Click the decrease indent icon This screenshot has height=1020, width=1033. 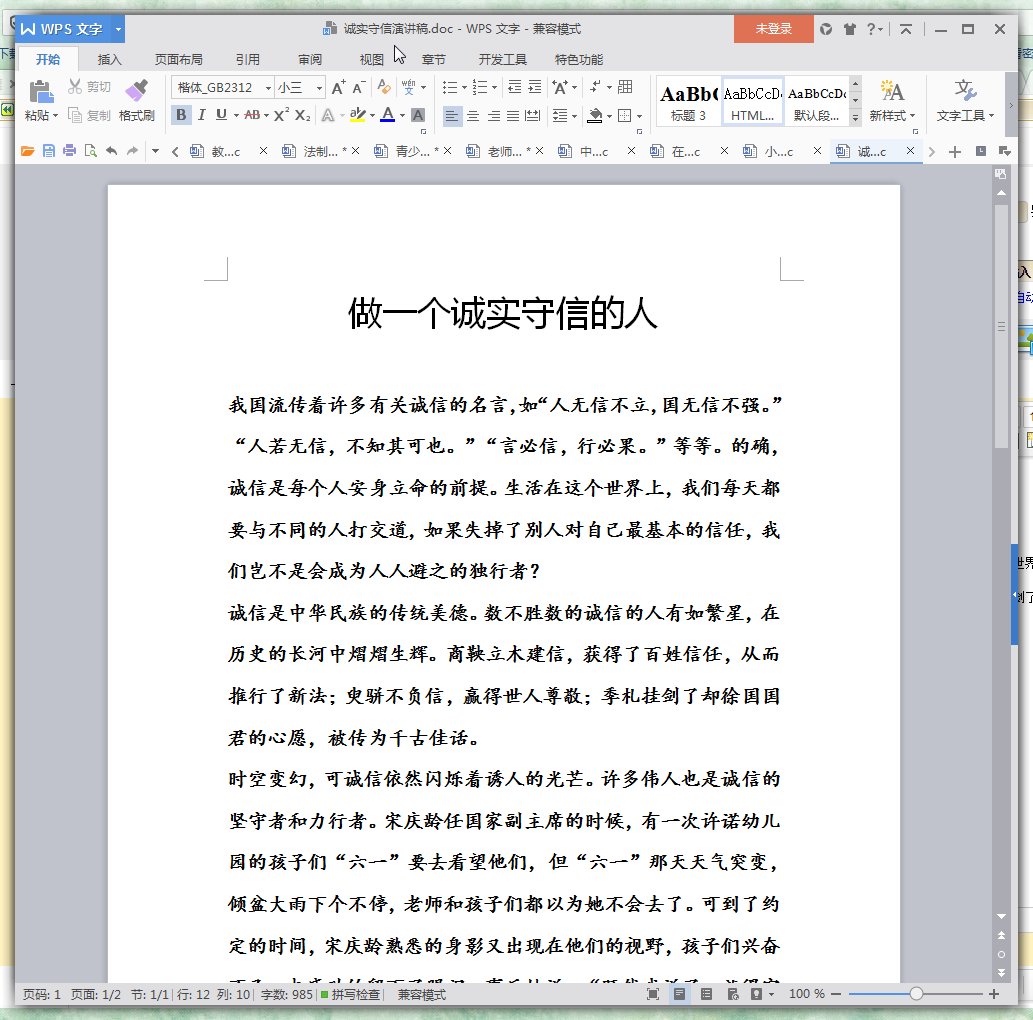[x=515, y=88]
